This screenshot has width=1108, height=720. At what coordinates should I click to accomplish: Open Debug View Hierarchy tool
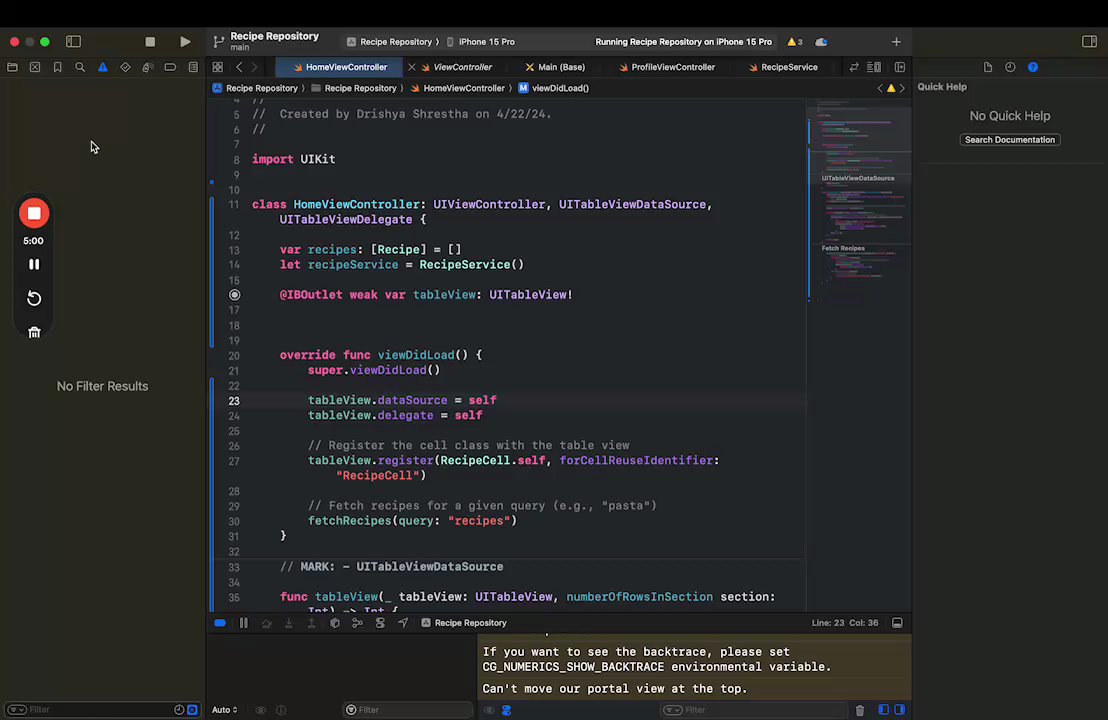[335, 623]
